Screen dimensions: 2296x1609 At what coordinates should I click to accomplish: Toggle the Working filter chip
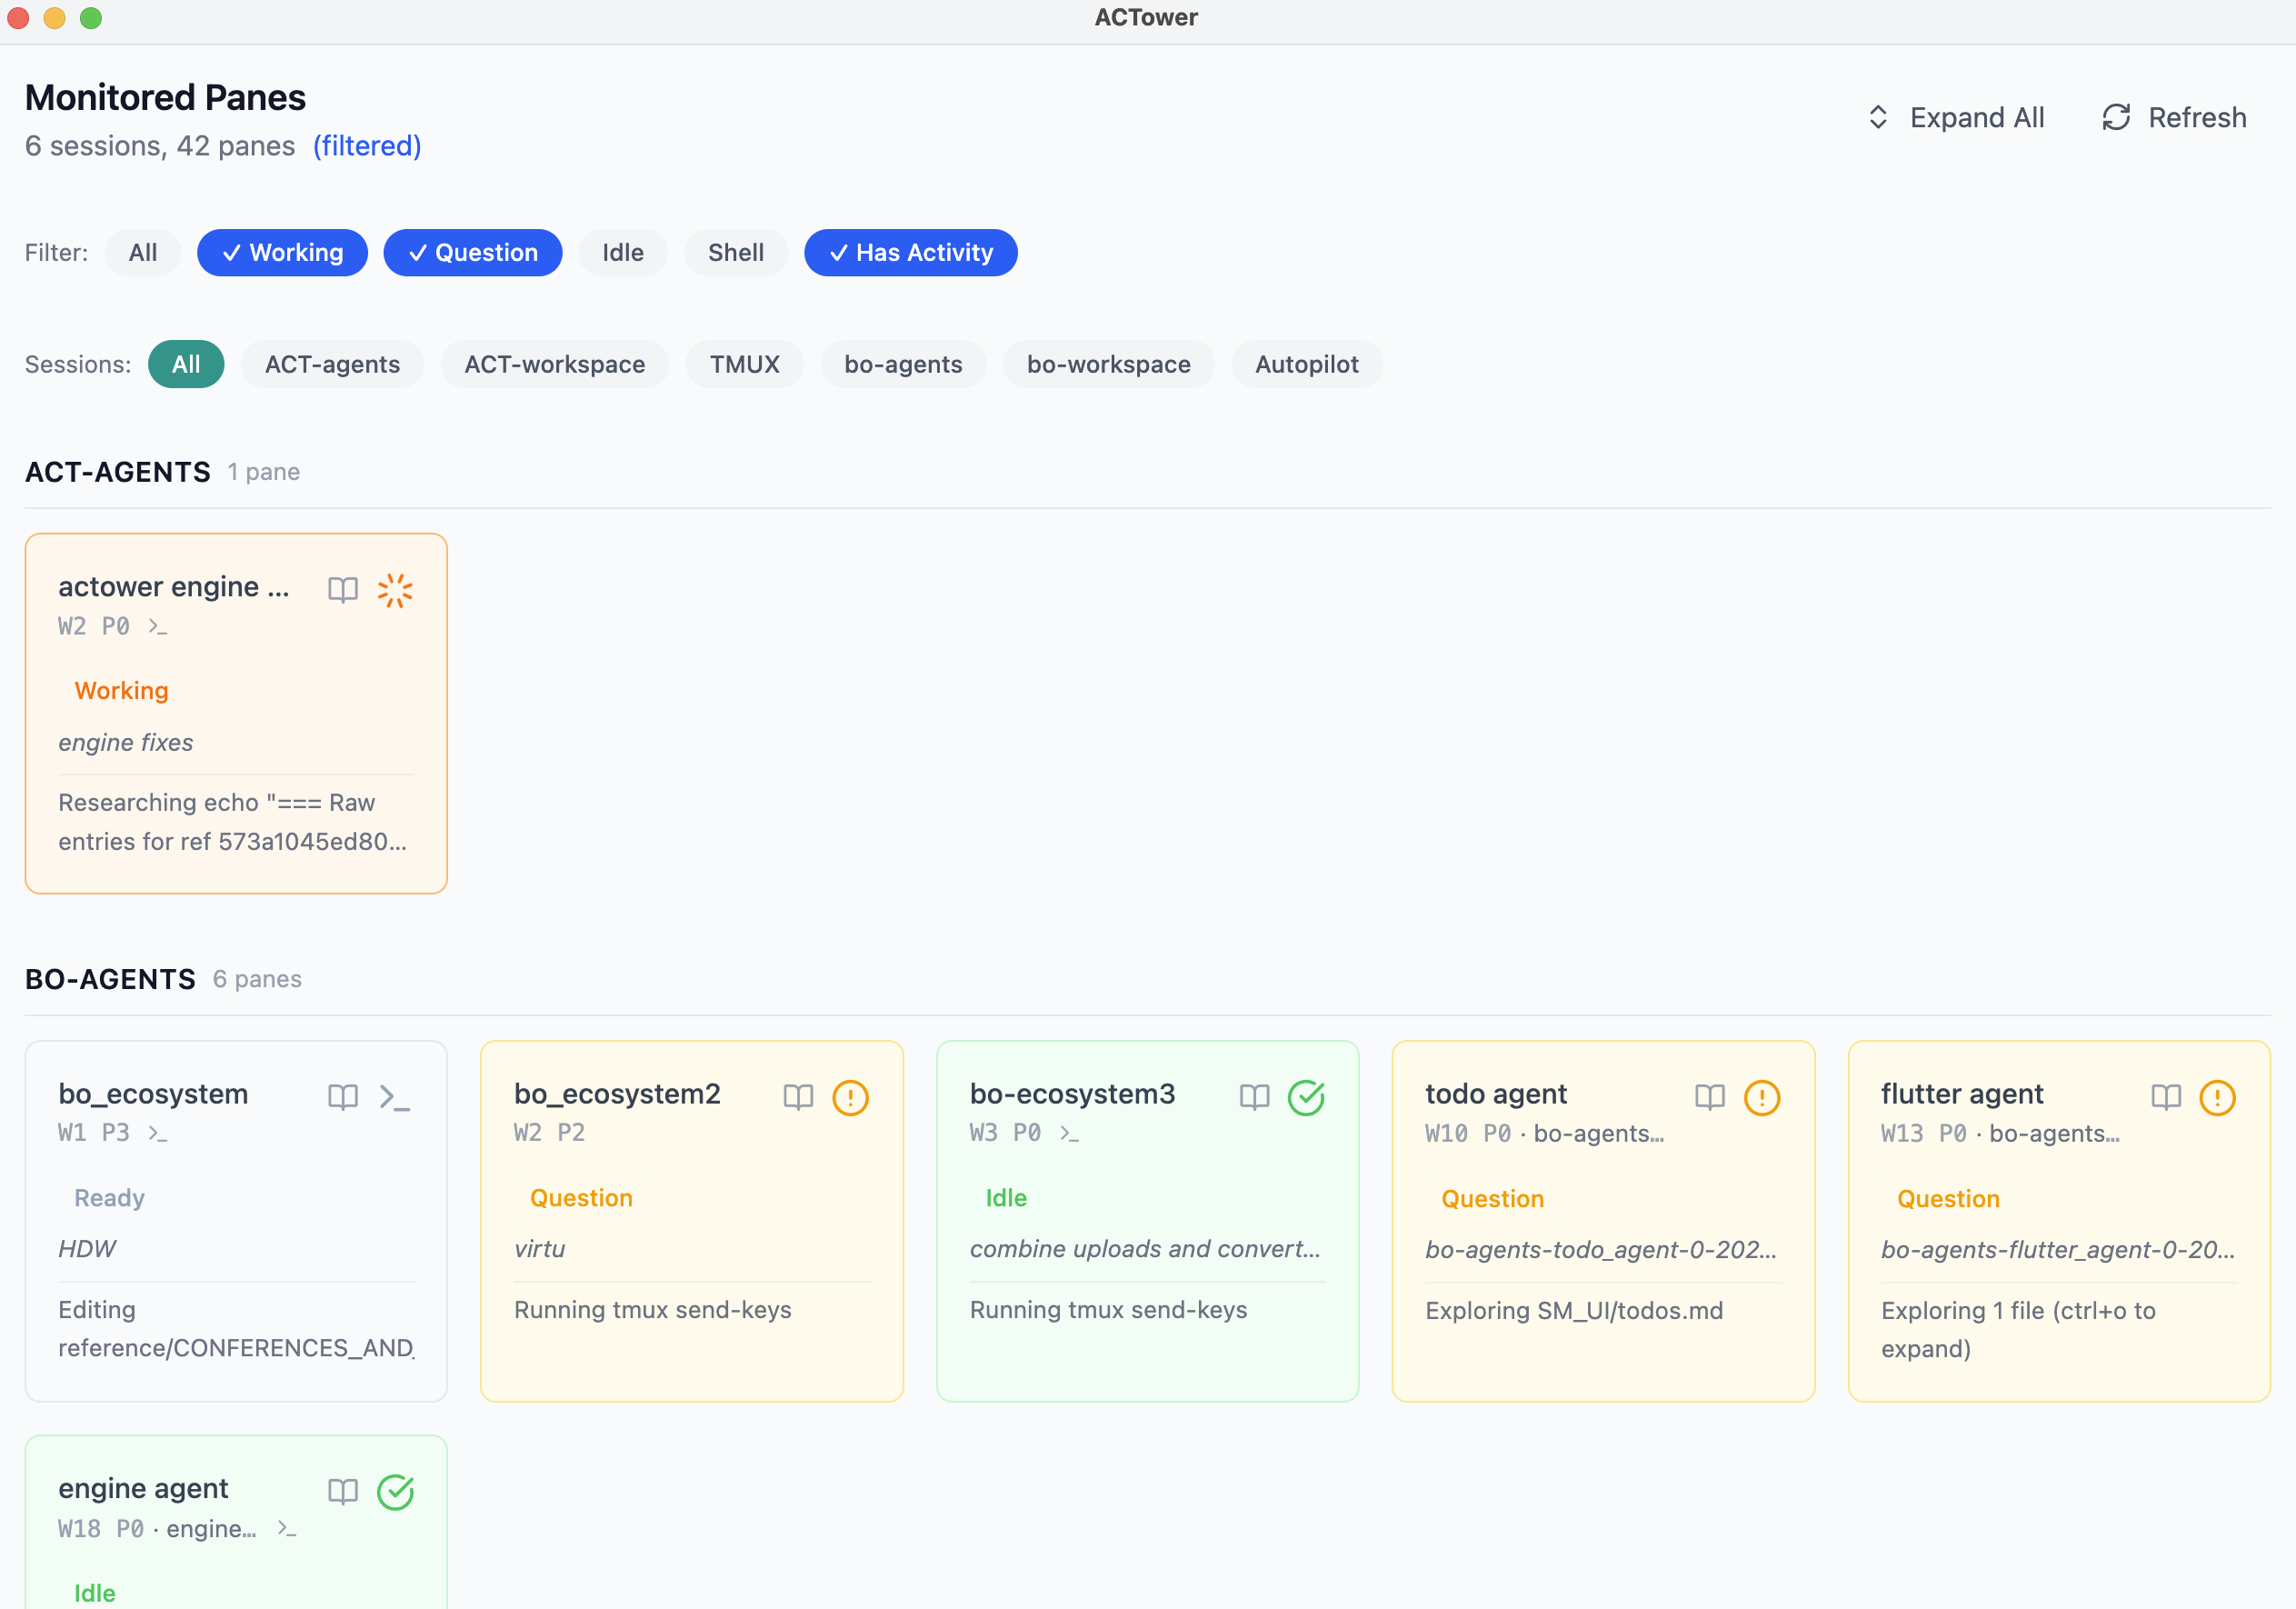click(282, 253)
